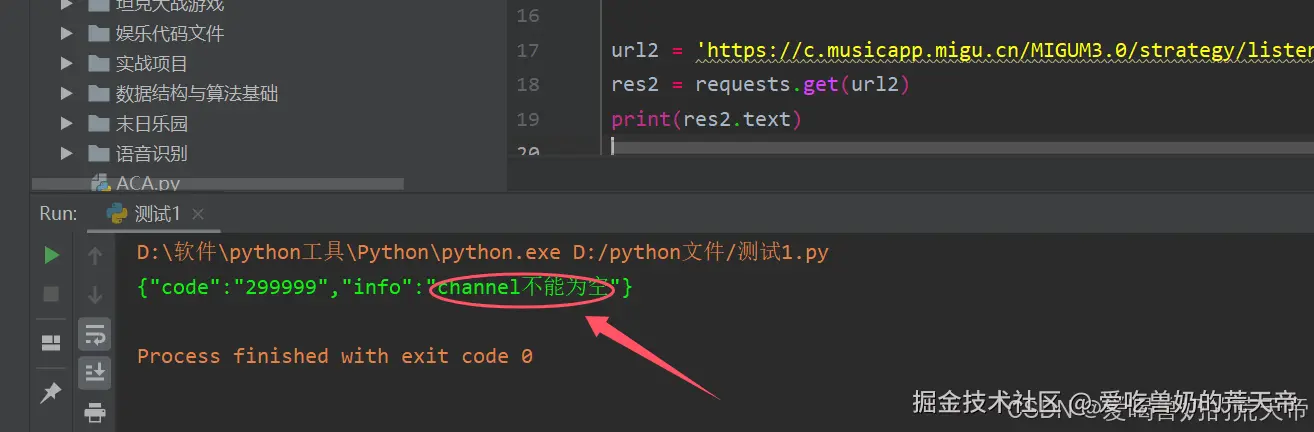Place cursor on the url2 assignment line
The image size is (1314, 432).
[x=962, y=50]
